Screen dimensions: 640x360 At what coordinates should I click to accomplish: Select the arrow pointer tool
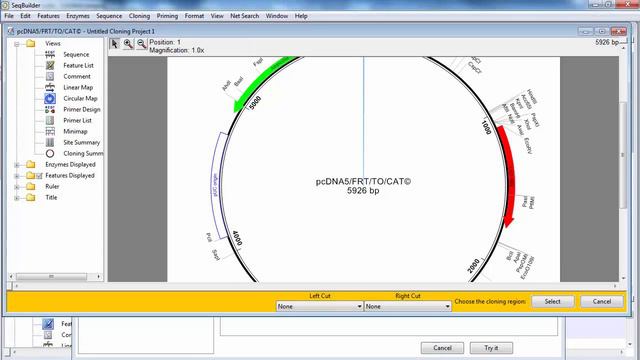[x=115, y=44]
